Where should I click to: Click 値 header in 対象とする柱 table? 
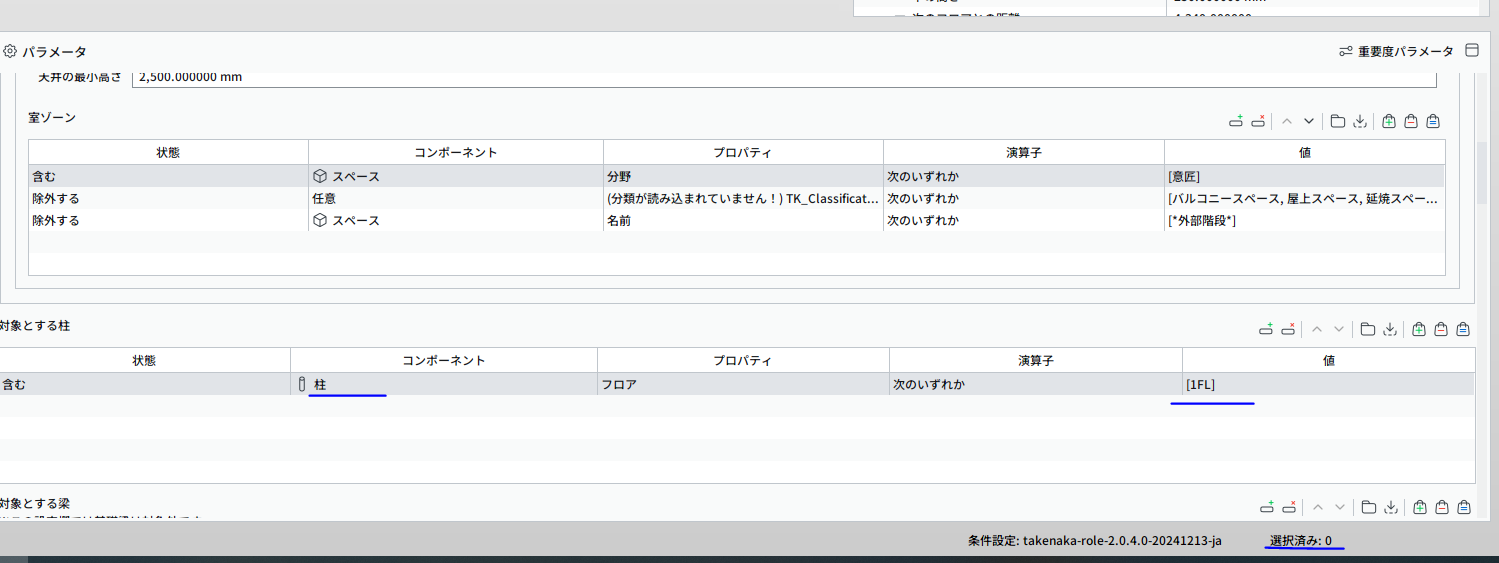click(x=1328, y=360)
